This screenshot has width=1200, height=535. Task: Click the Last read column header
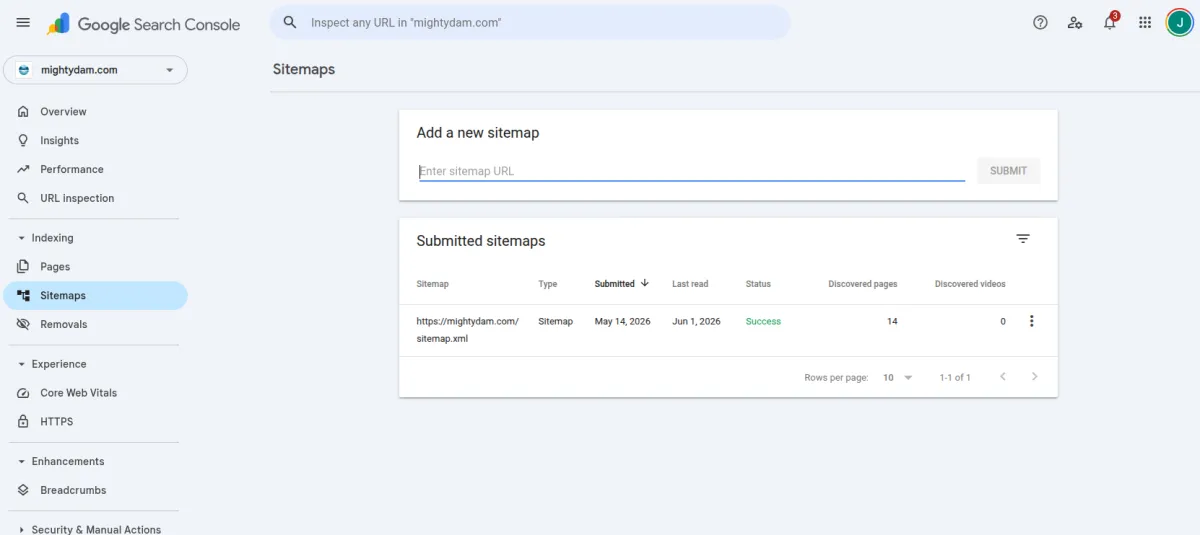click(690, 284)
